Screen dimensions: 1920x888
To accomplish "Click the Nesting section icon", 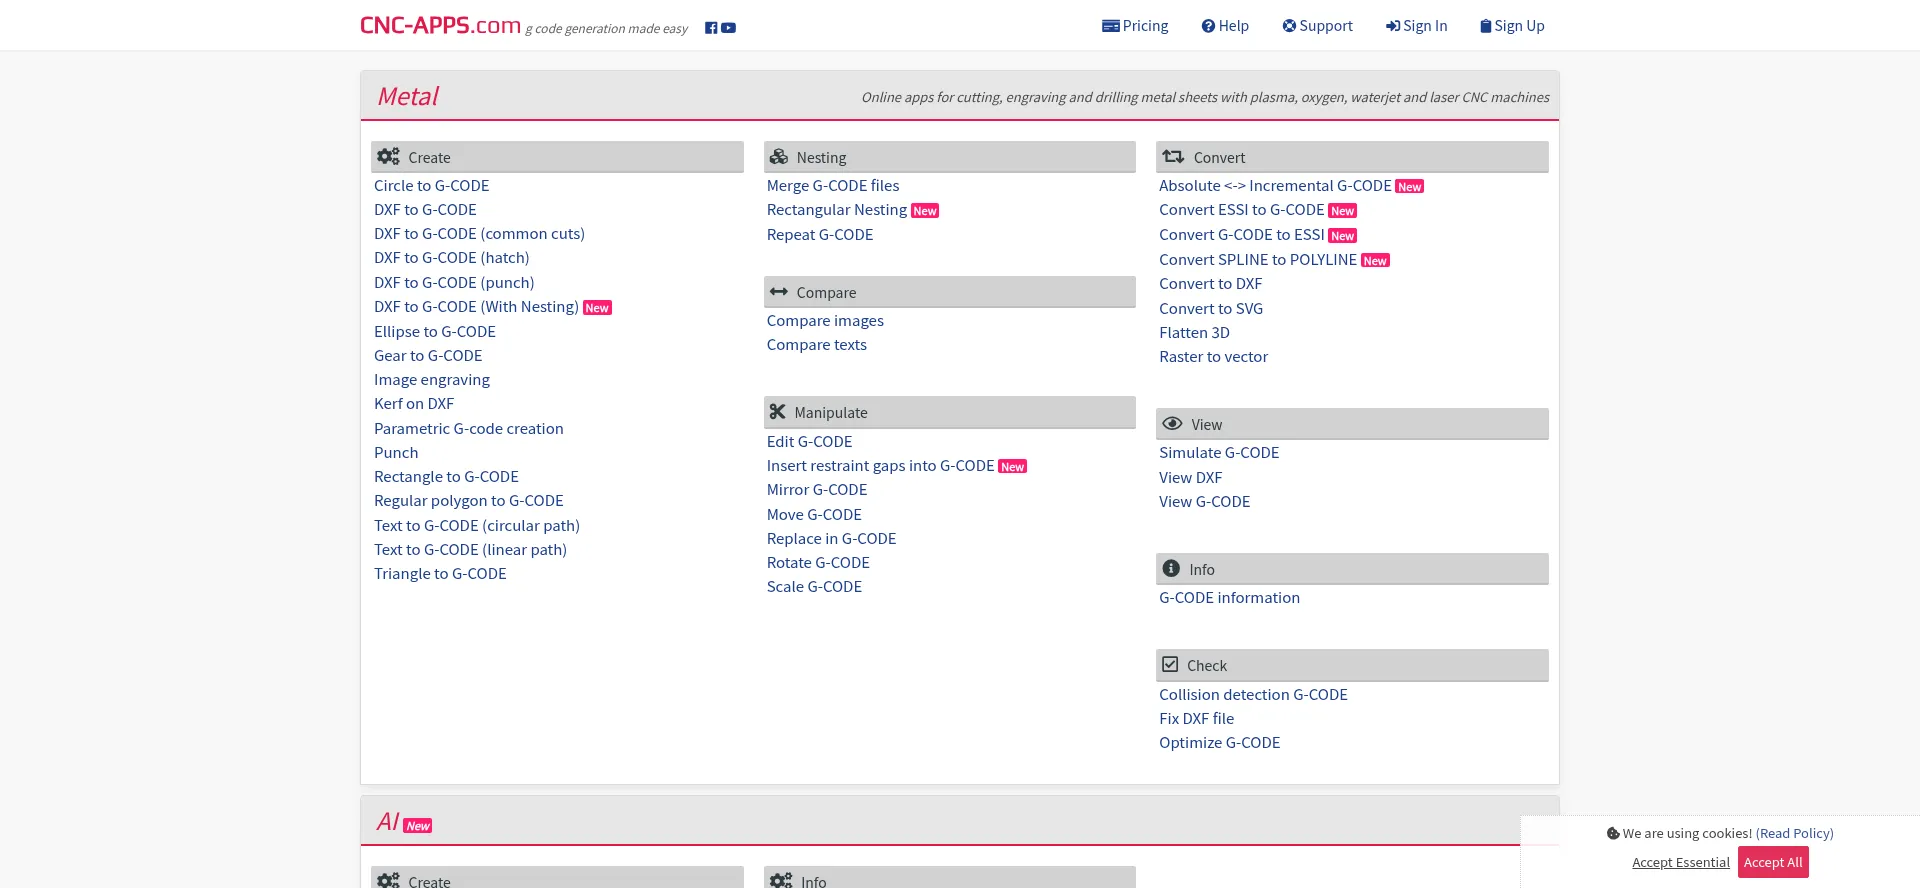I will coord(779,157).
